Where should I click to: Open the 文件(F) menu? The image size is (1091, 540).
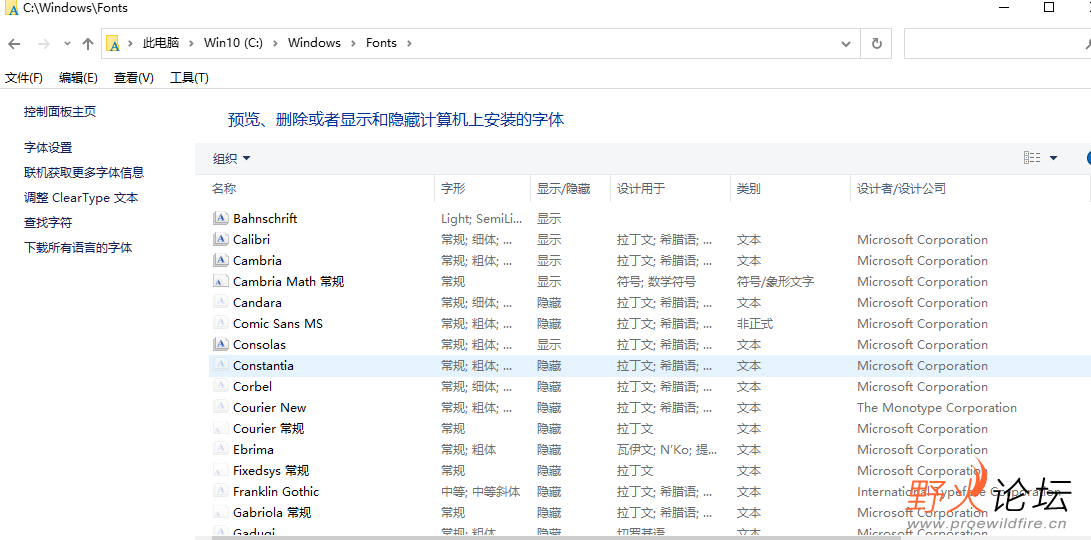click(x=24, y=78)
